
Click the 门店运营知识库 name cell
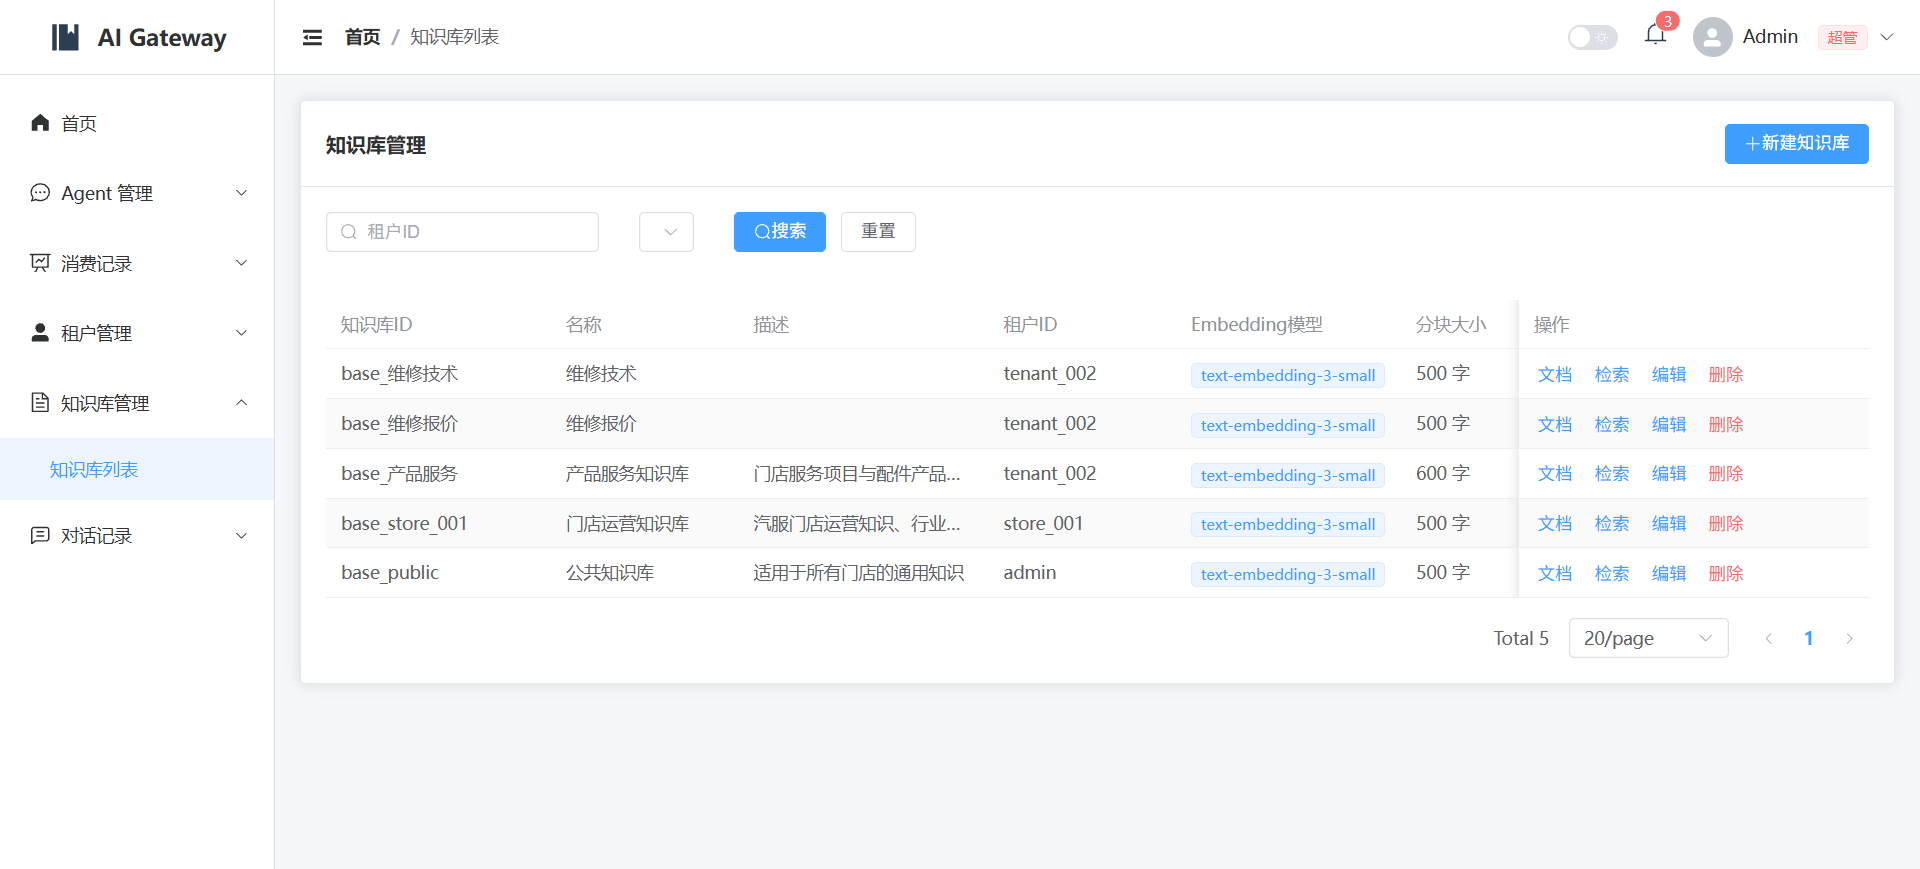tap(628, 523)
